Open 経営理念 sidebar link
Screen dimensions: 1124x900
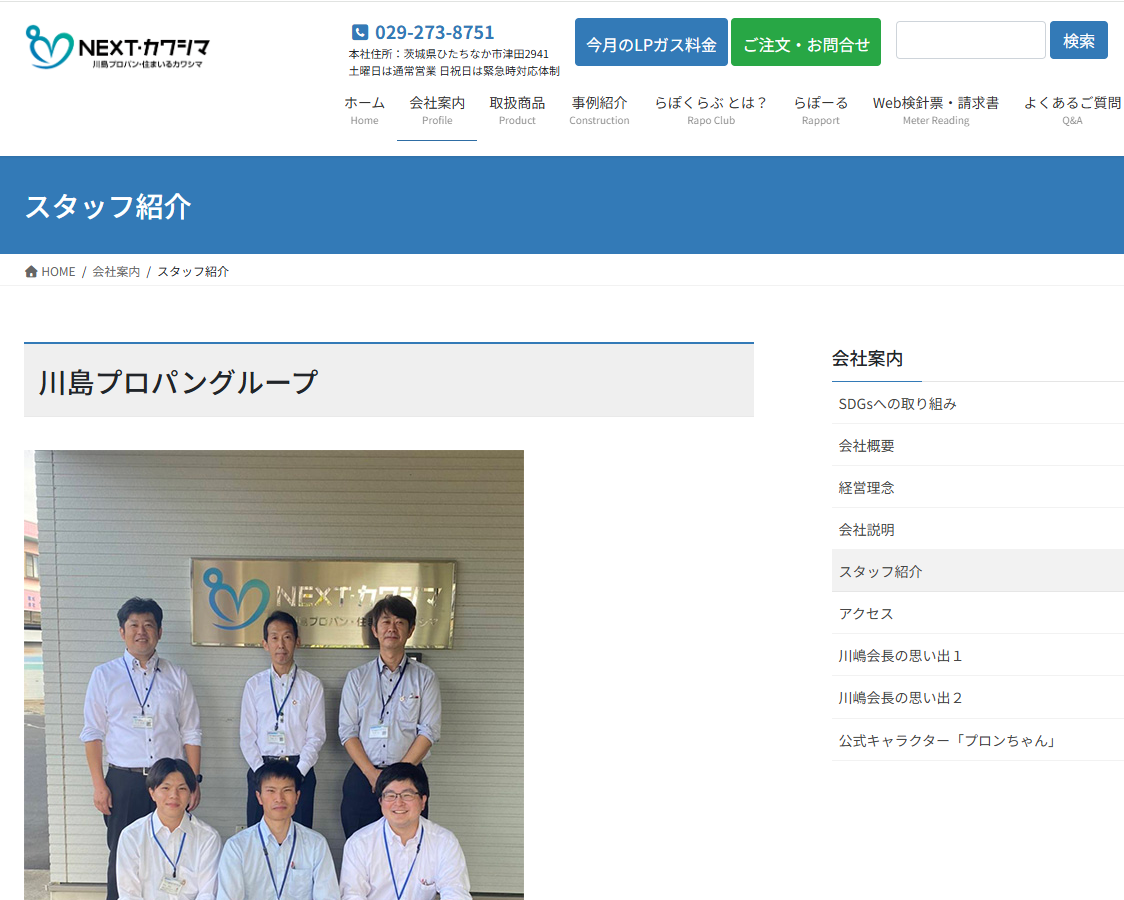(x=866, y=488)
